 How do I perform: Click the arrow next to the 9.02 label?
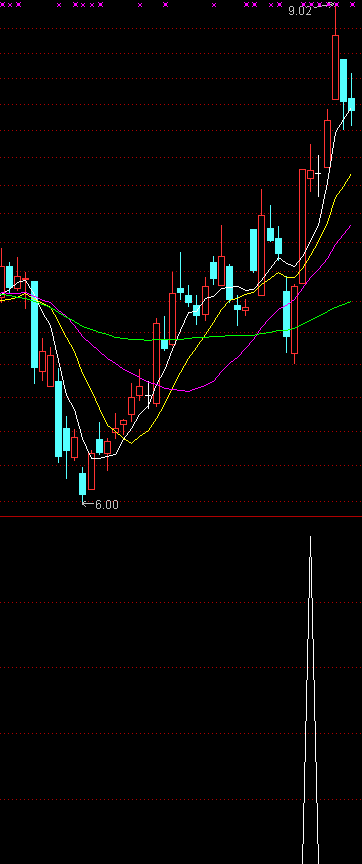tap(324, 6)
